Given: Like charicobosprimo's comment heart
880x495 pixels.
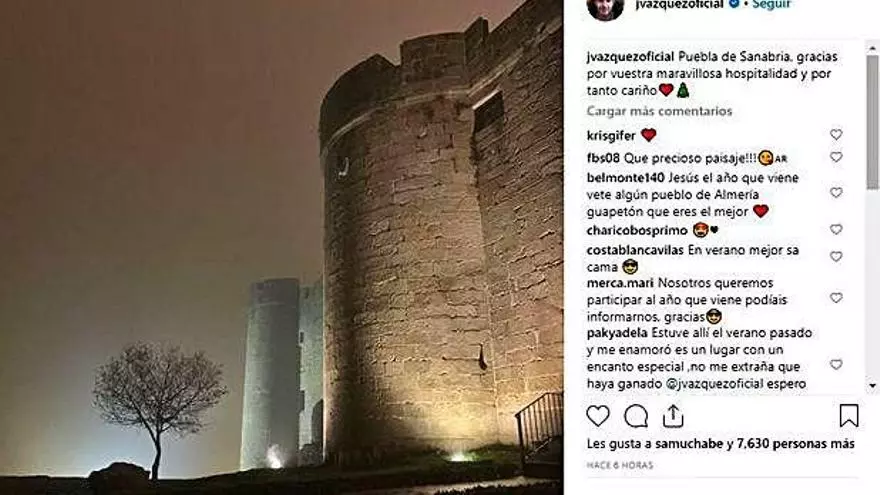Looking at the screenshot, I should tap(836, 230).
